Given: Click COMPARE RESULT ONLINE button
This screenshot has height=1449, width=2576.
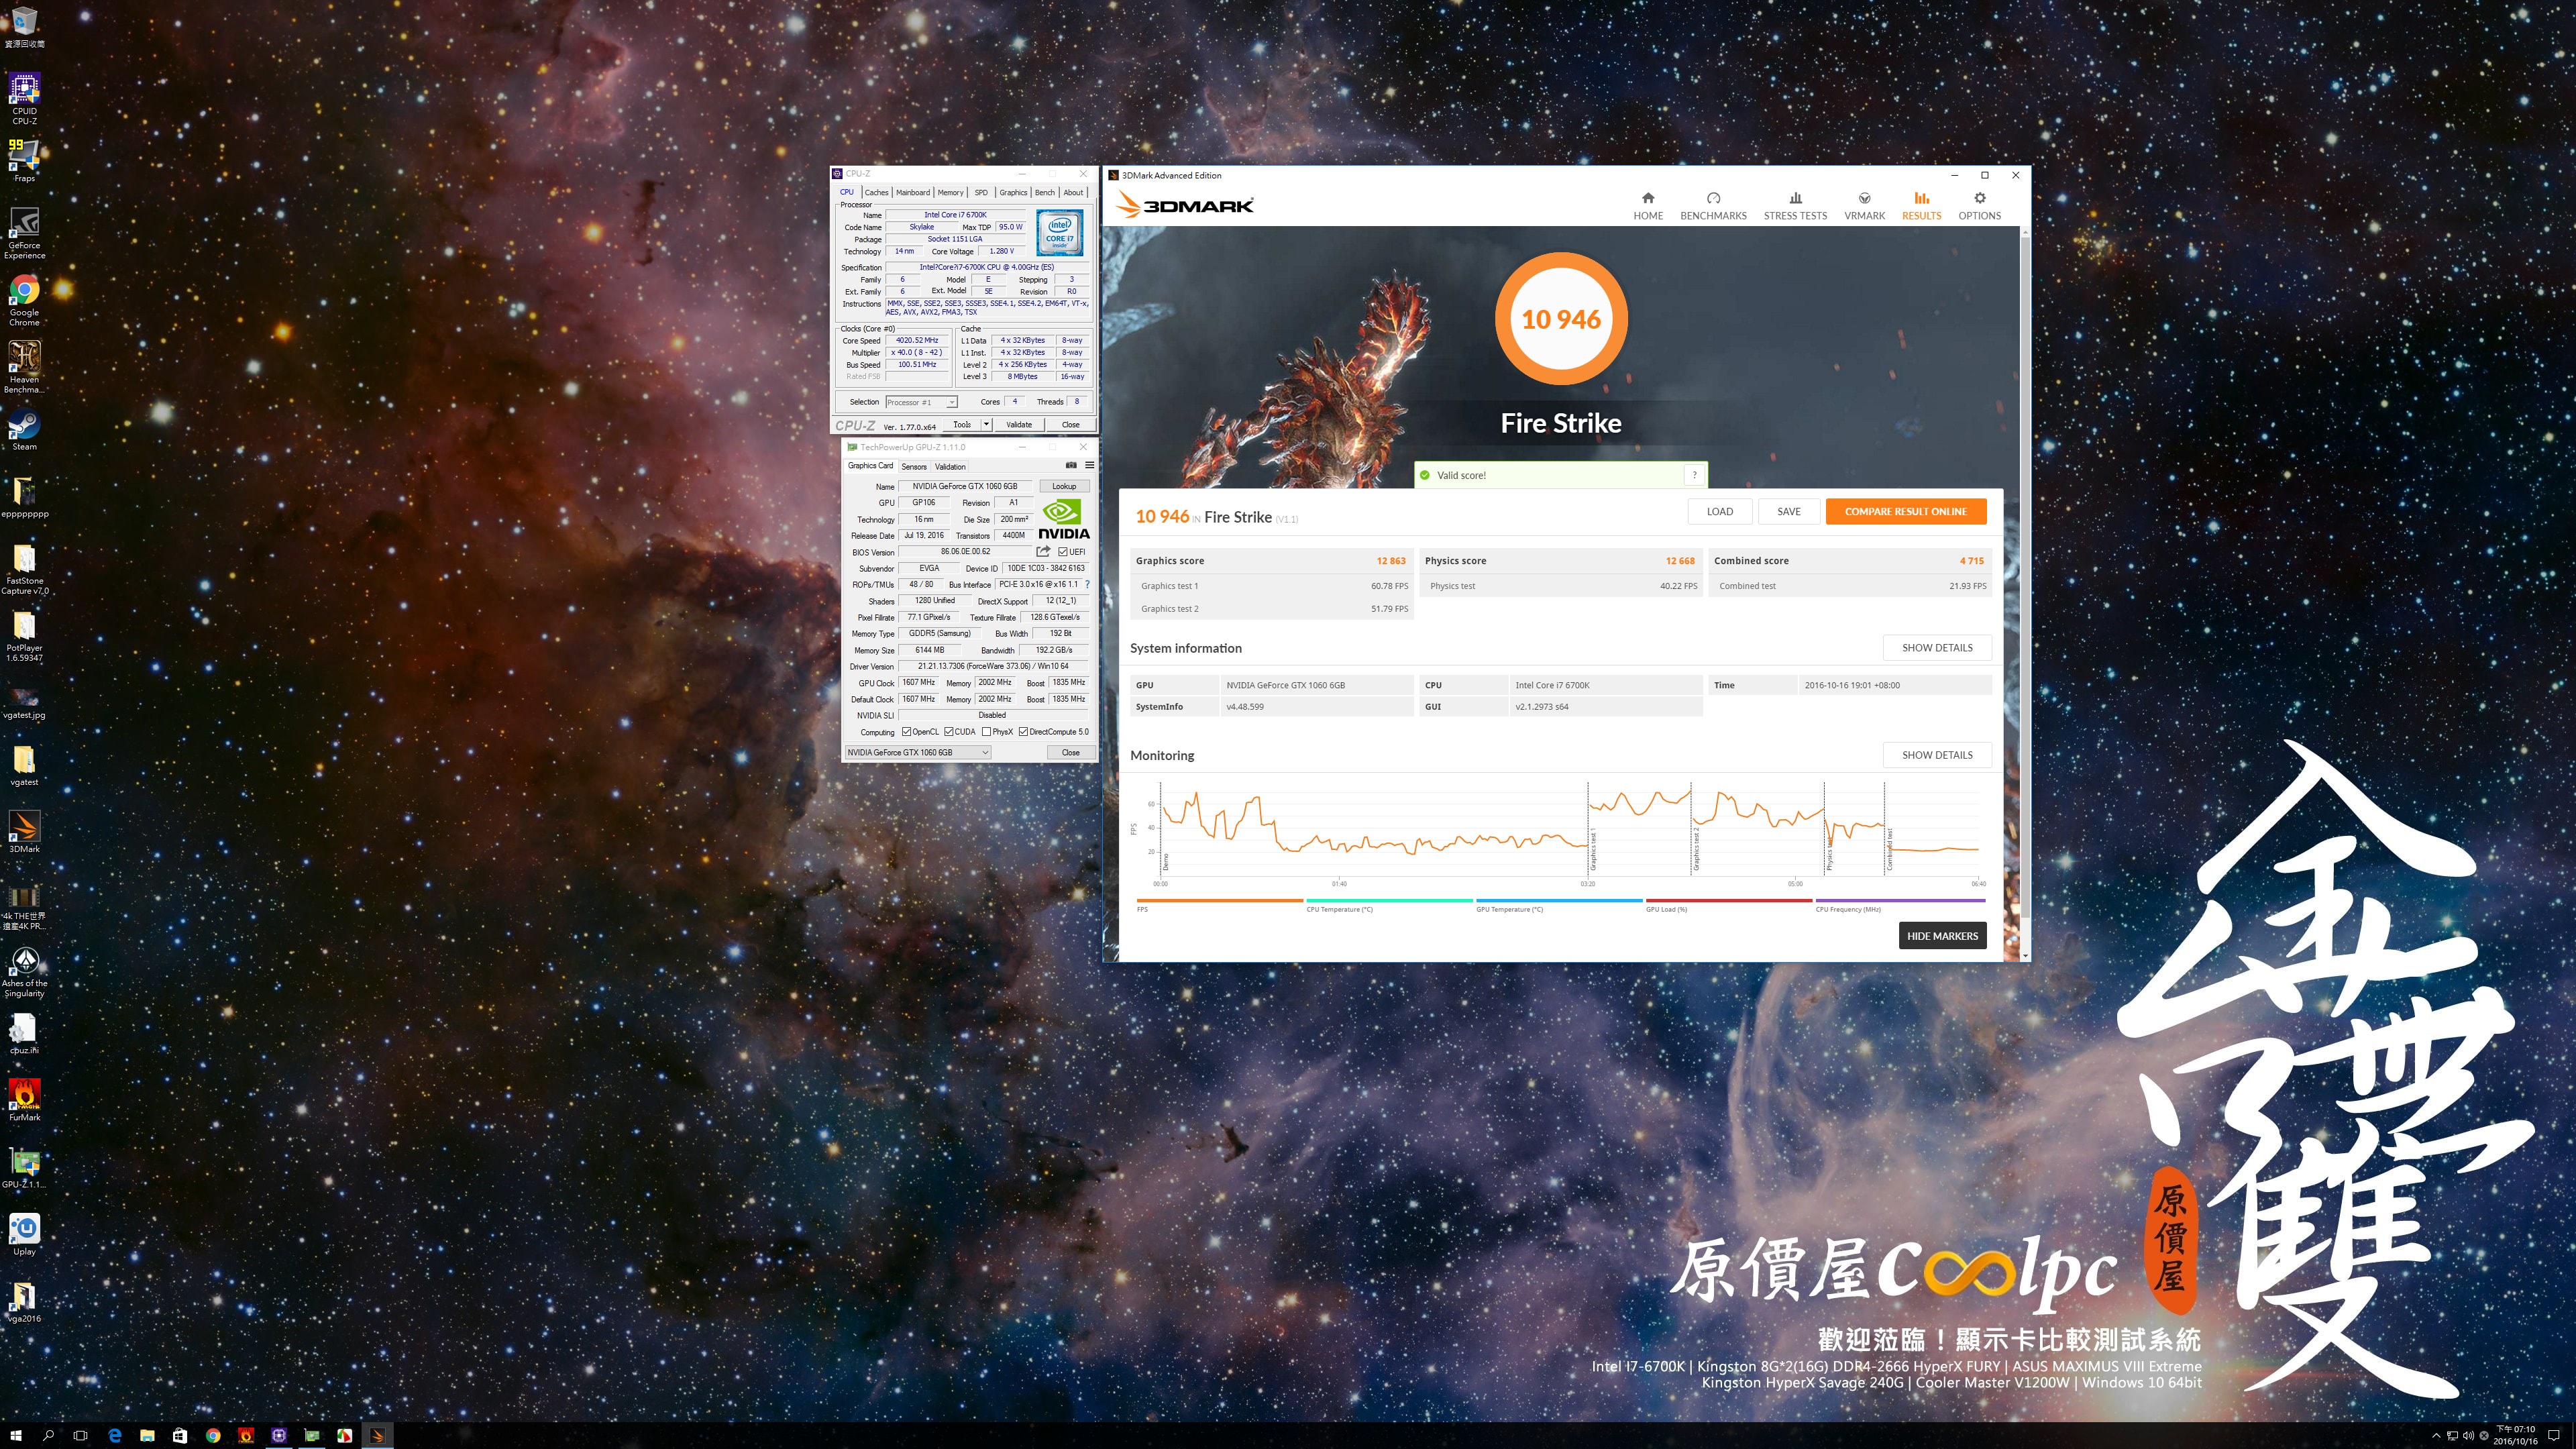Looking at the screenshot, I should [1905, 511].
